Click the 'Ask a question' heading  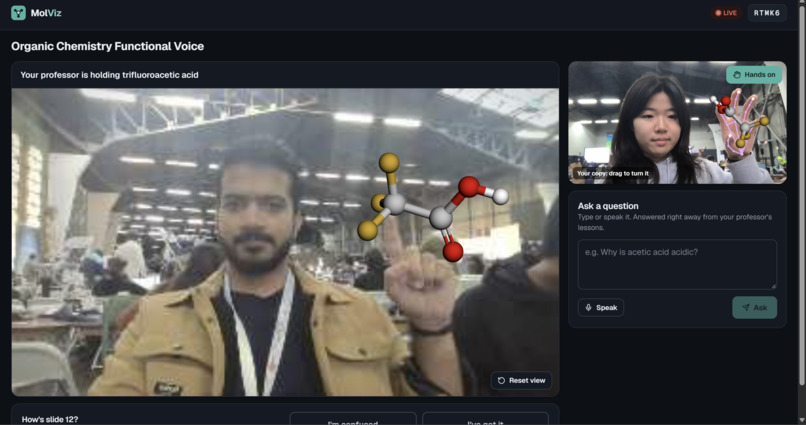click(x=608, y=206)
